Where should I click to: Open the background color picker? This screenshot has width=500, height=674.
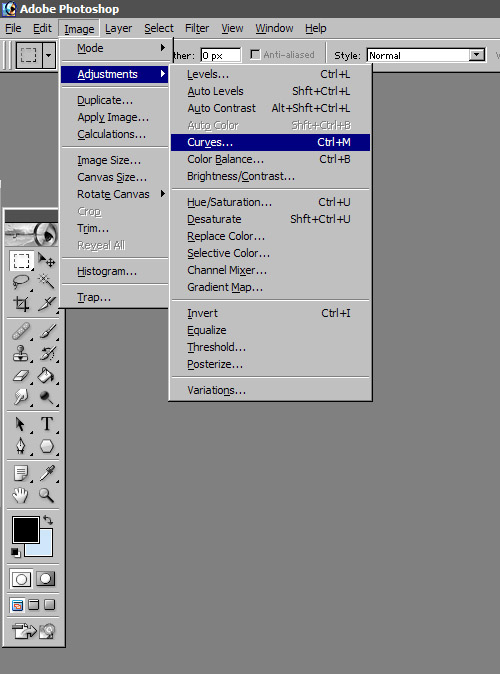(x=46, y=546)
